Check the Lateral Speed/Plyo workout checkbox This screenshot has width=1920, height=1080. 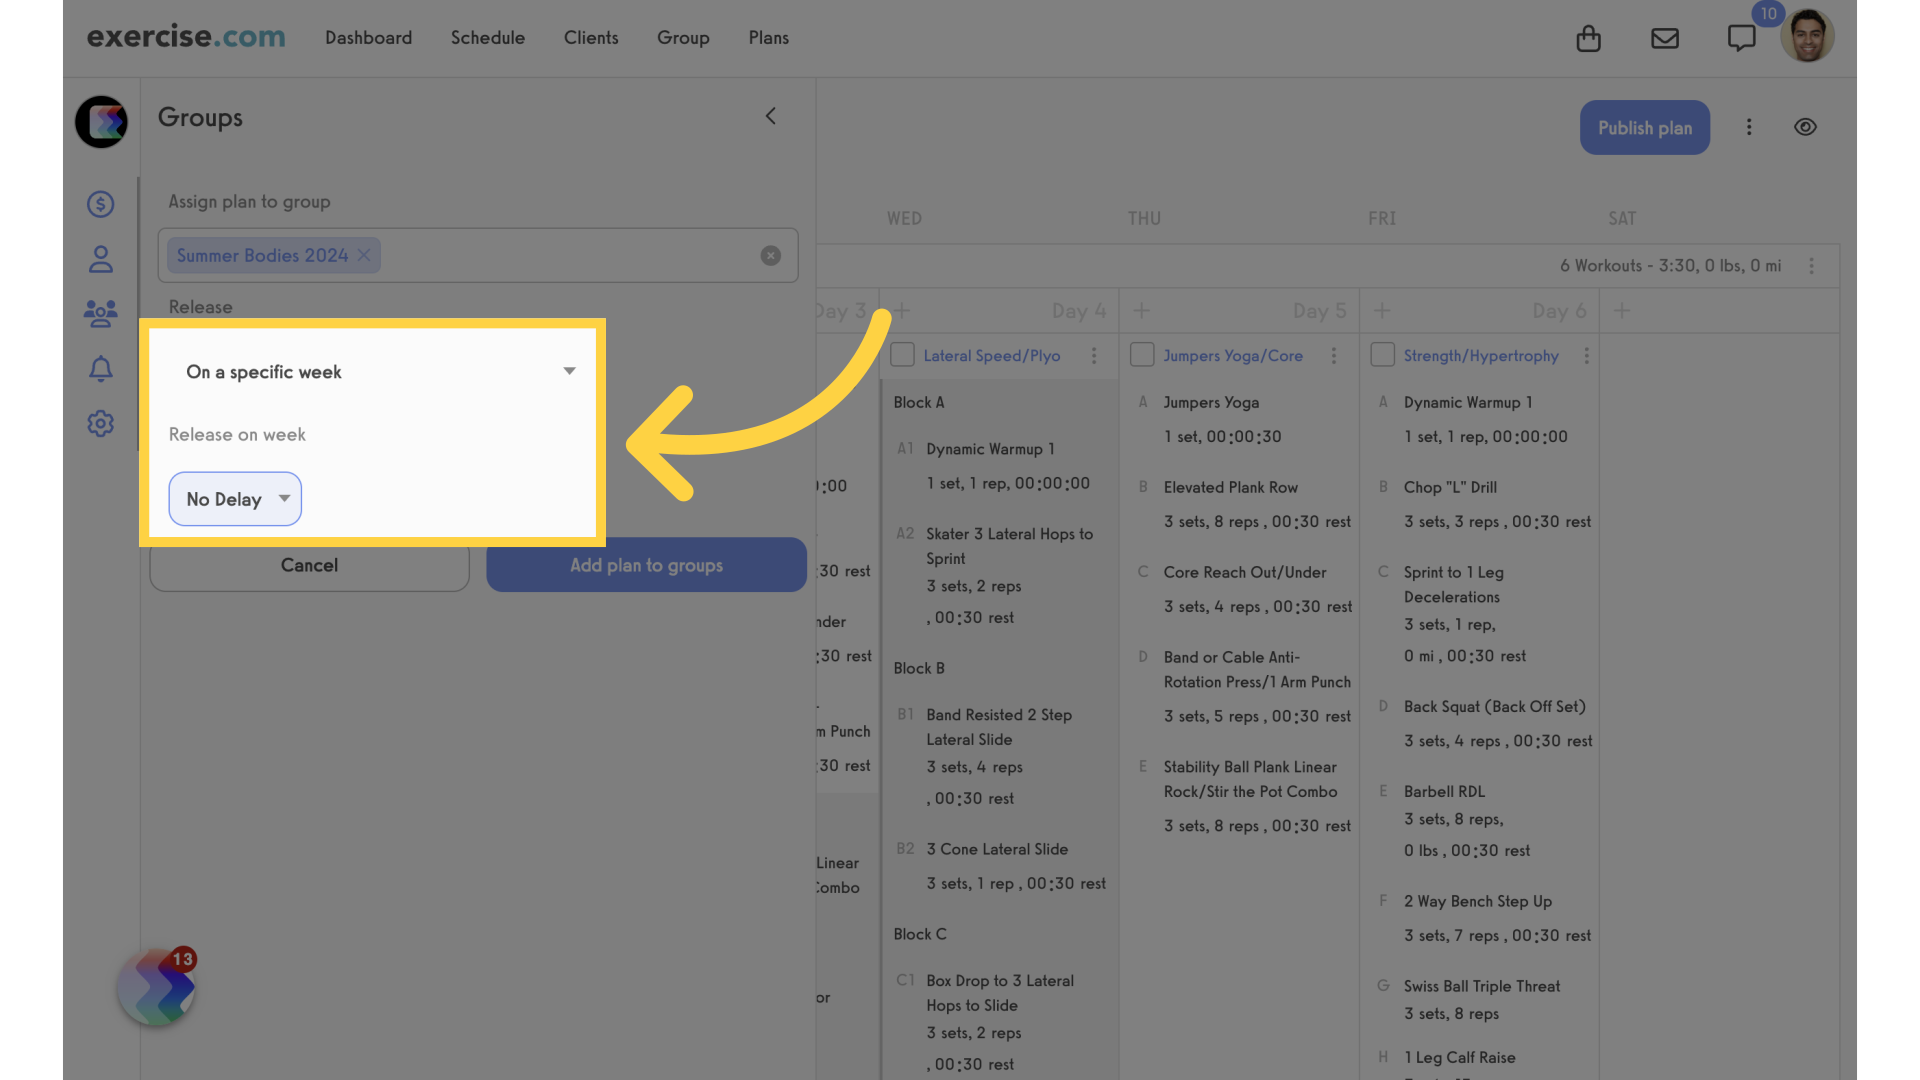point(902,355)
